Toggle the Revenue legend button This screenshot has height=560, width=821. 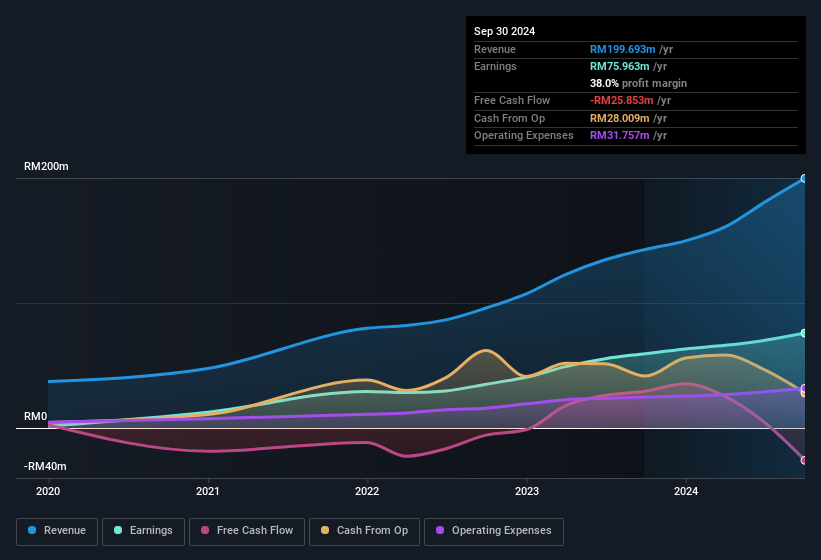click(x=57, y=531)
